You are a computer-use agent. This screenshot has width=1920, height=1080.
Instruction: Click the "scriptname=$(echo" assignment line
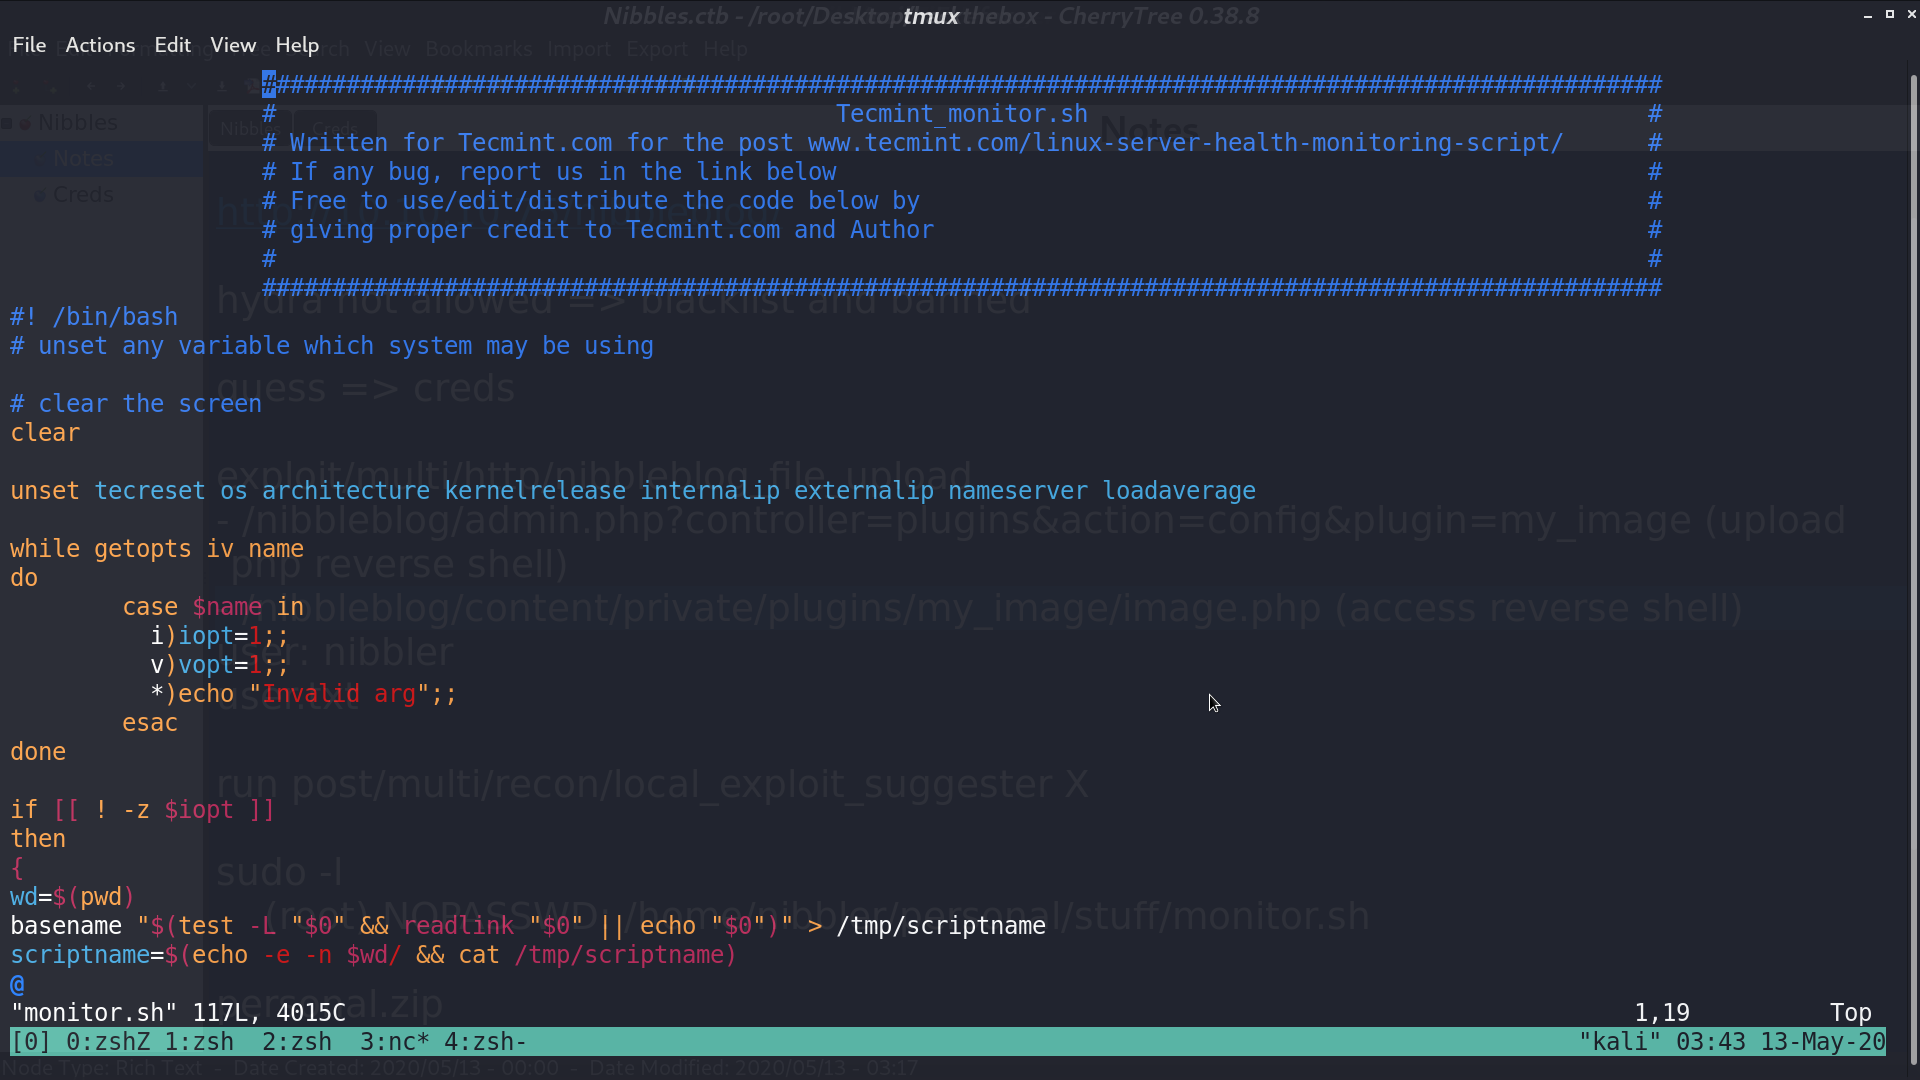(374, 955)
